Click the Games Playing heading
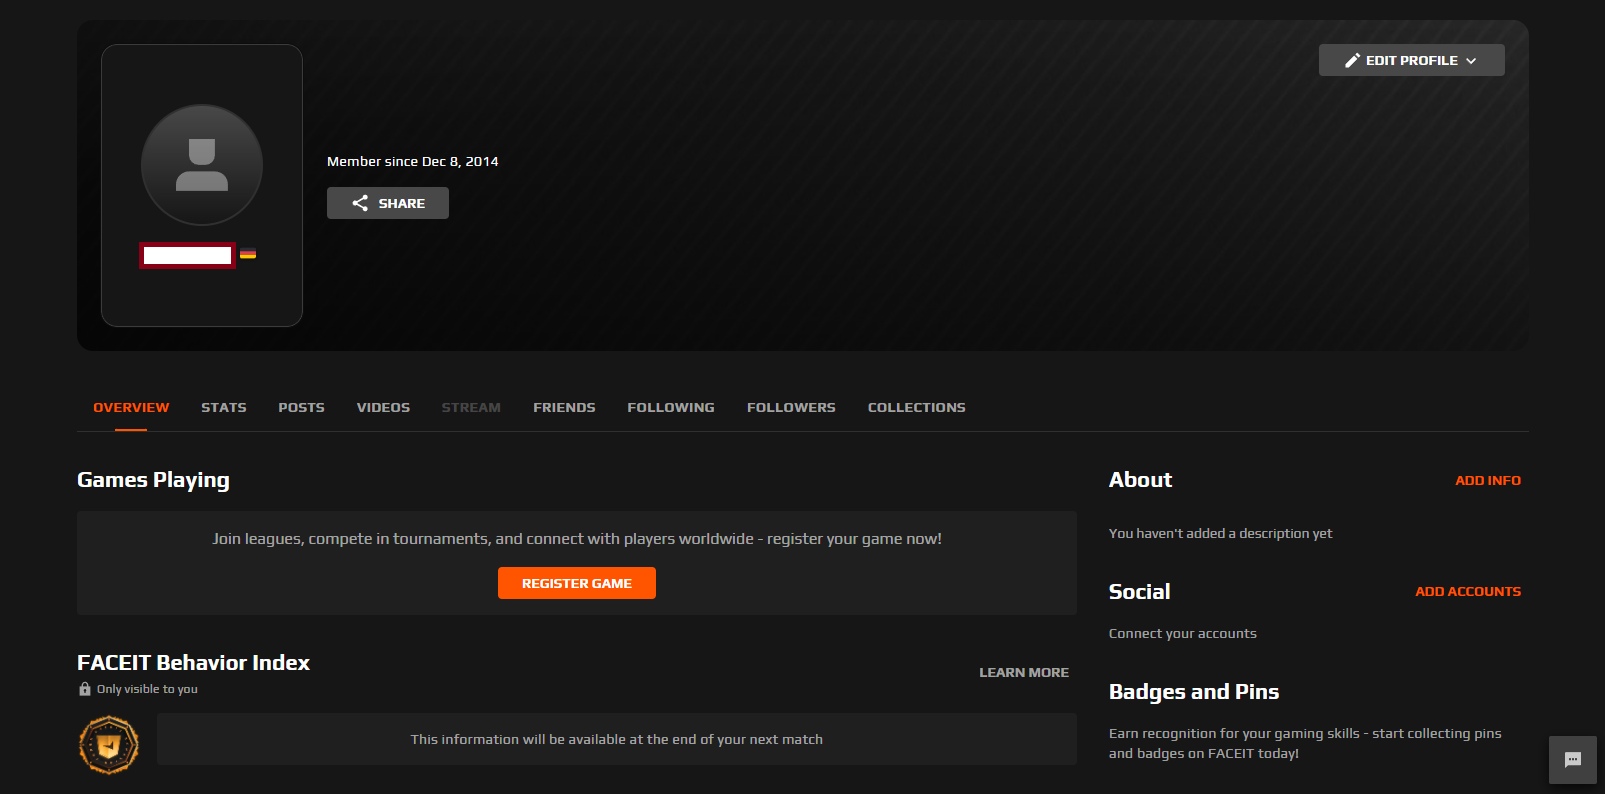The width and height of the screenshot is (1605, 794). click(153, 480)
